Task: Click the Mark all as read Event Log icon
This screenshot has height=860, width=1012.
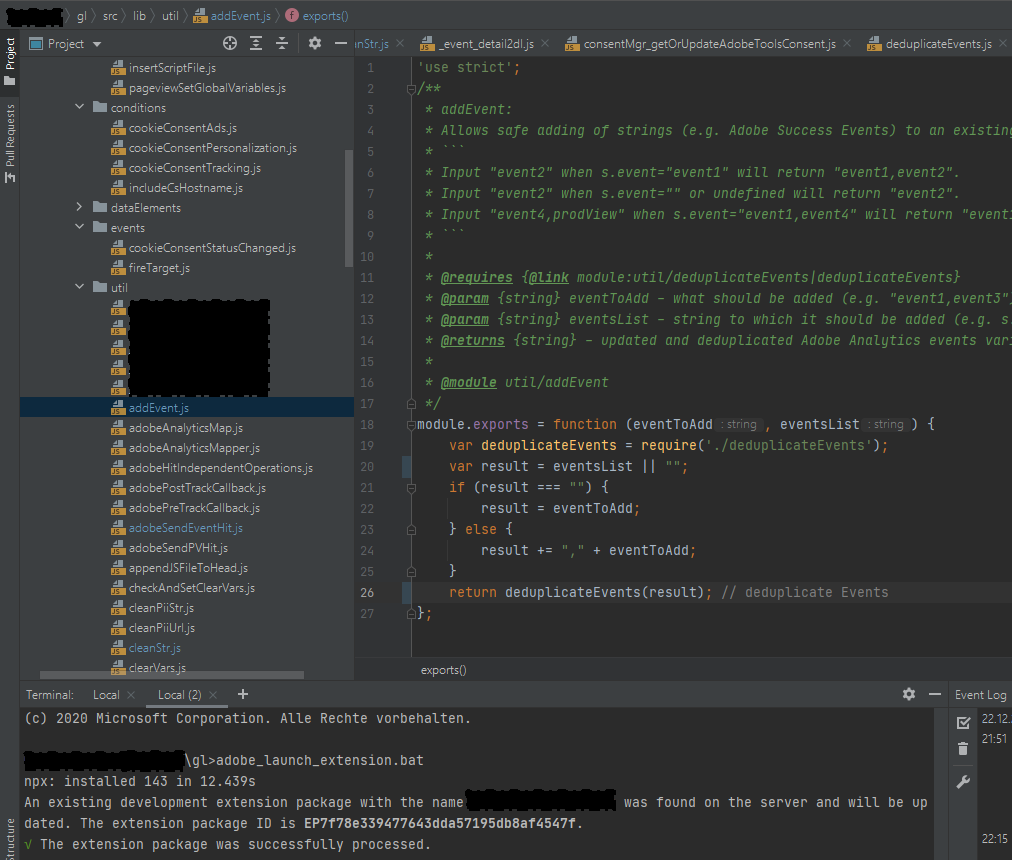Action: click(963, 722)
